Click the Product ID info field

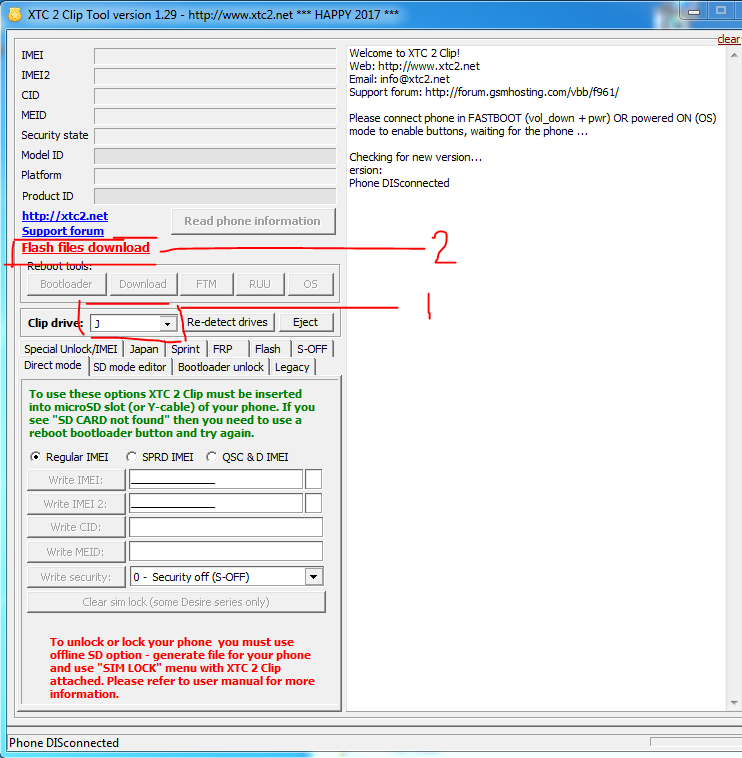click(x=215, y=196)
